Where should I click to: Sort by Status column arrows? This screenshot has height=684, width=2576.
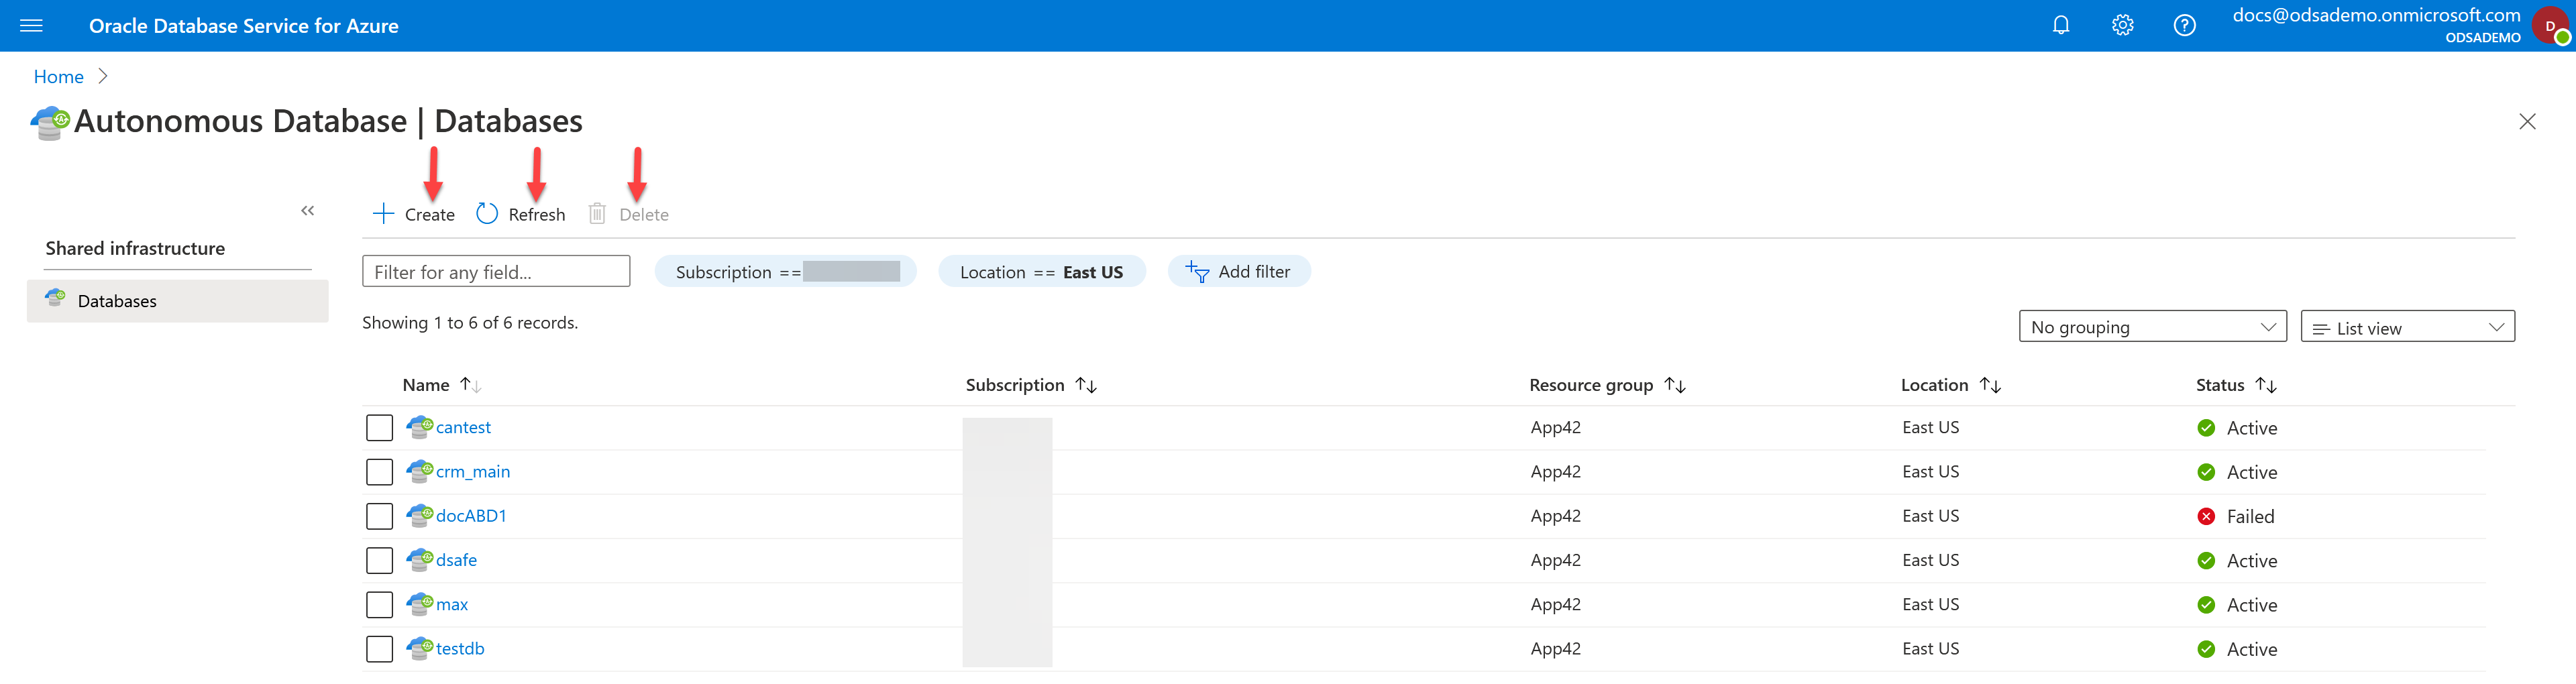[x=2266, y=385]
